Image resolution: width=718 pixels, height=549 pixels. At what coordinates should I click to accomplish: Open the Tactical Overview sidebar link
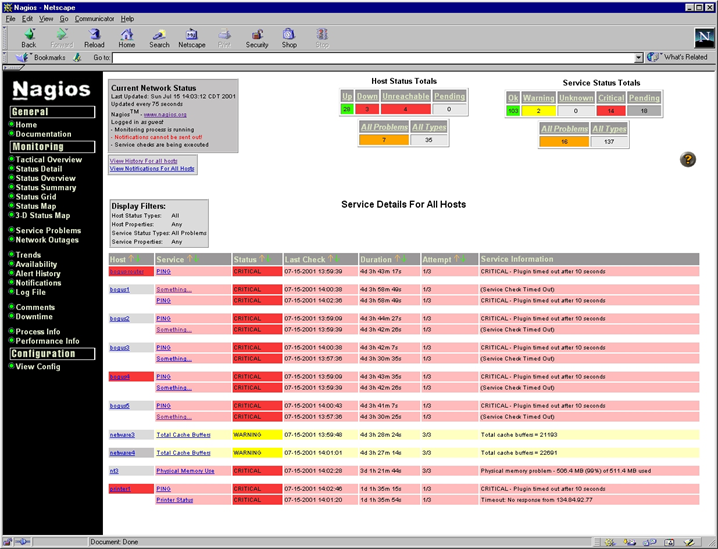pyautogui.click(x=48, y=159)
